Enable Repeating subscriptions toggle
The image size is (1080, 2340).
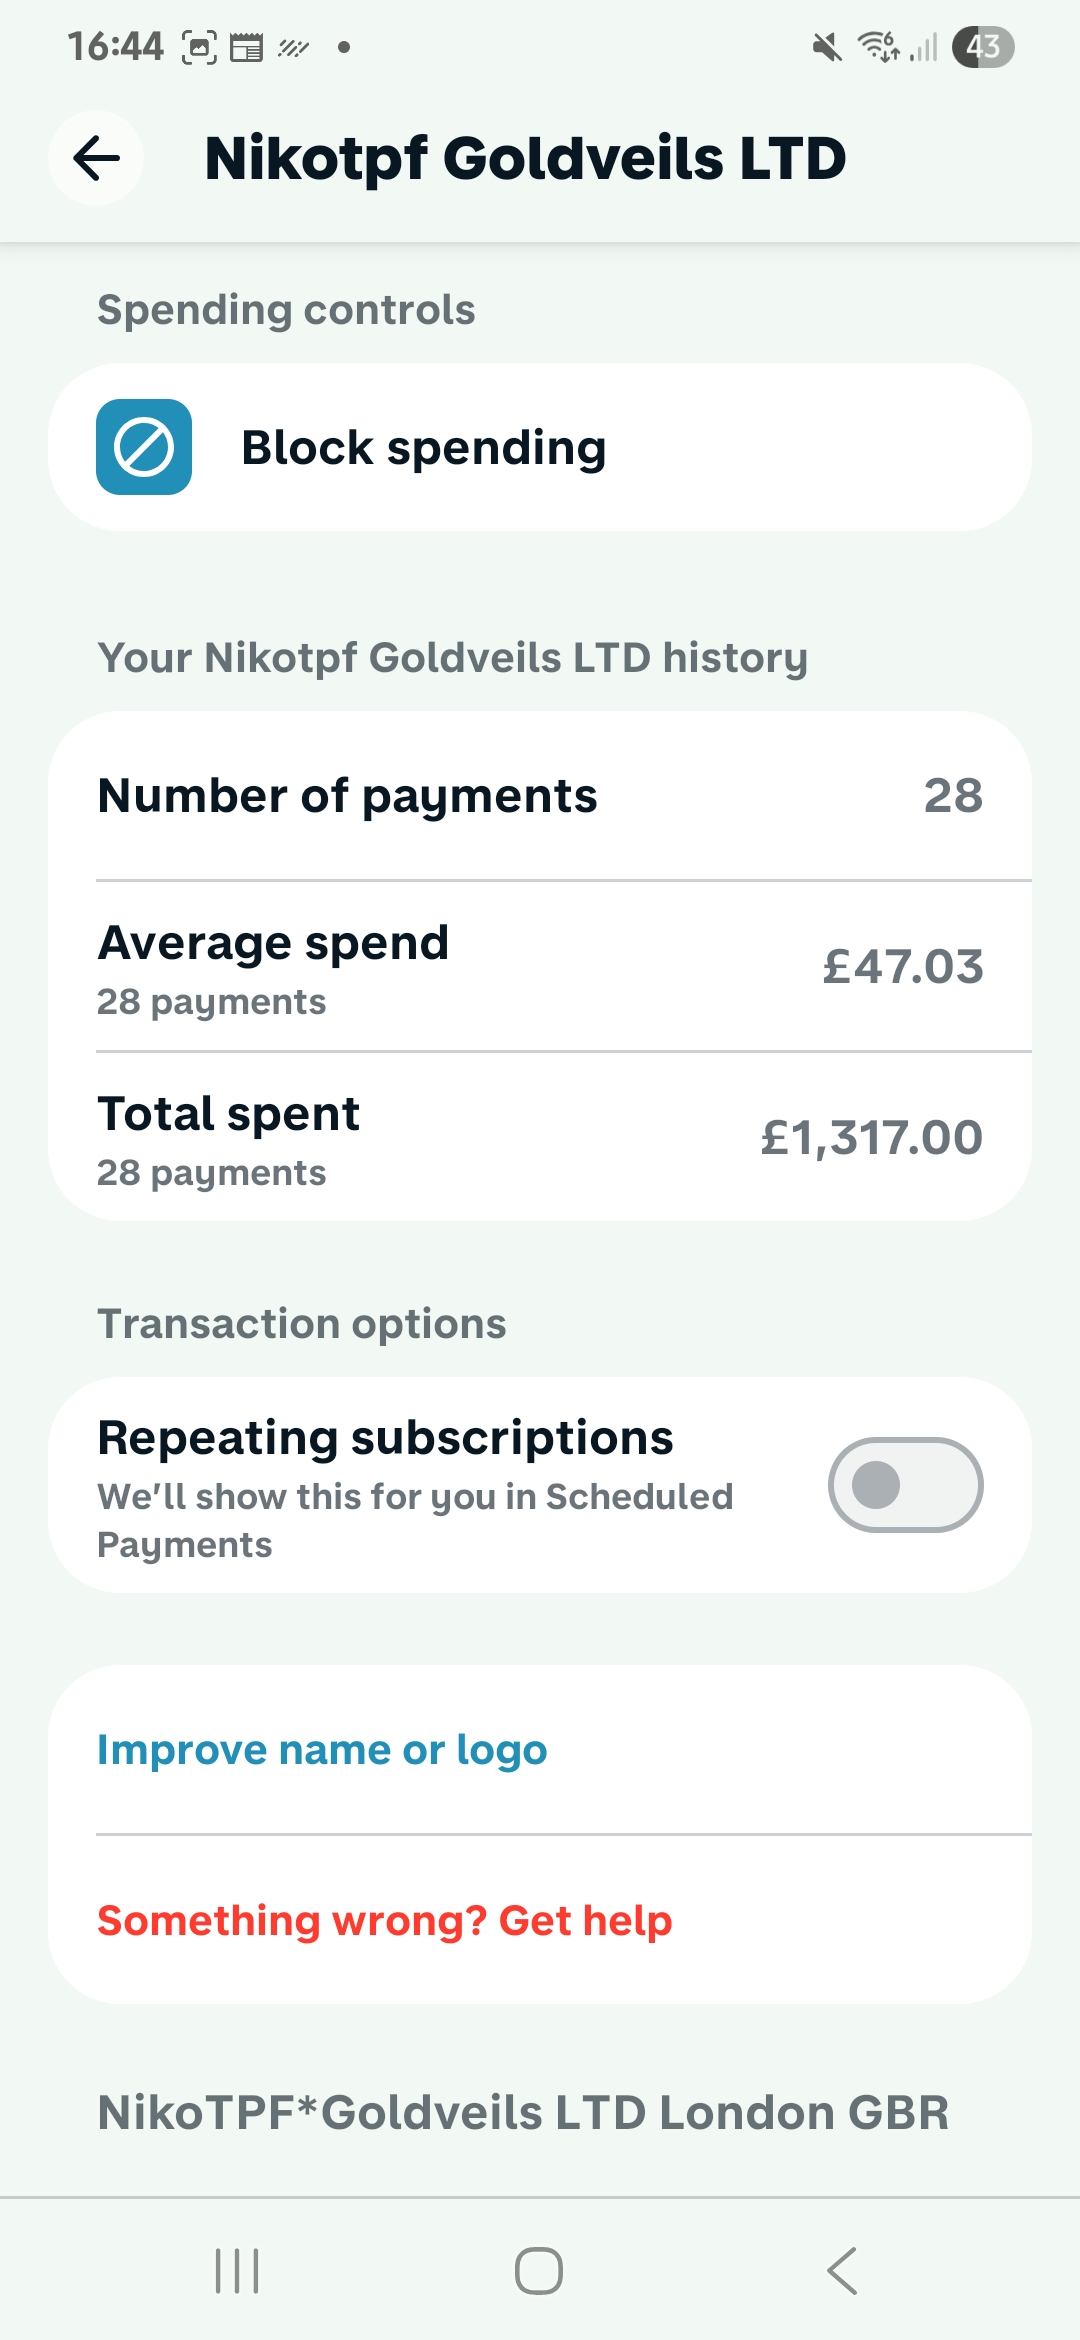click(x=905, y=1485)
